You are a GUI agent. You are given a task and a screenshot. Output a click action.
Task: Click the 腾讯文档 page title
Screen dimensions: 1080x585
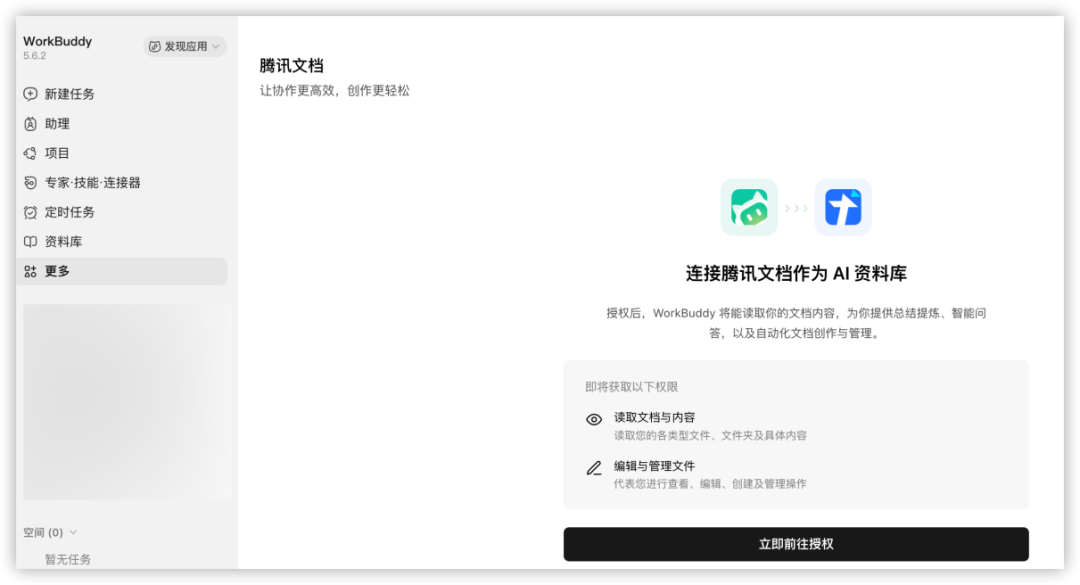point(291,65)
